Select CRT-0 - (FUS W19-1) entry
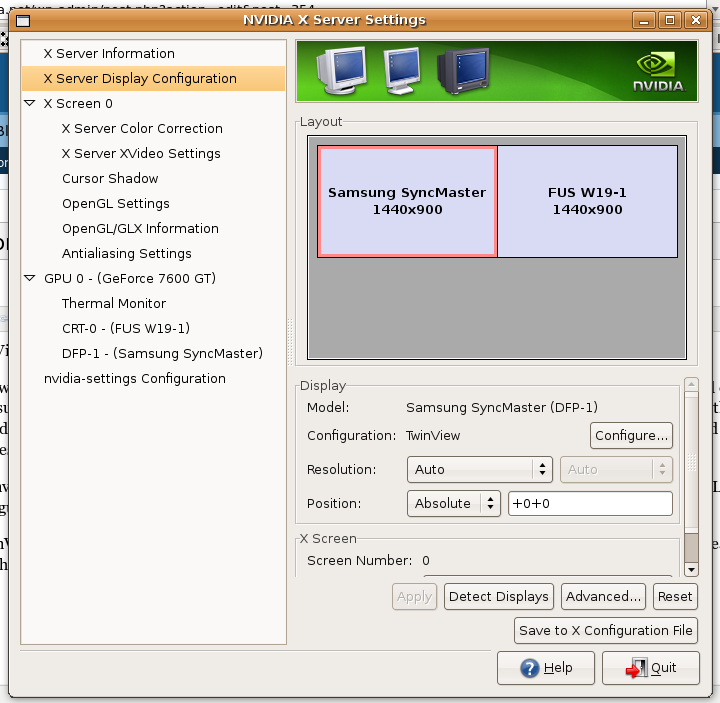The image size is (720, 703). pyautogui.click(x=126, y=329)
